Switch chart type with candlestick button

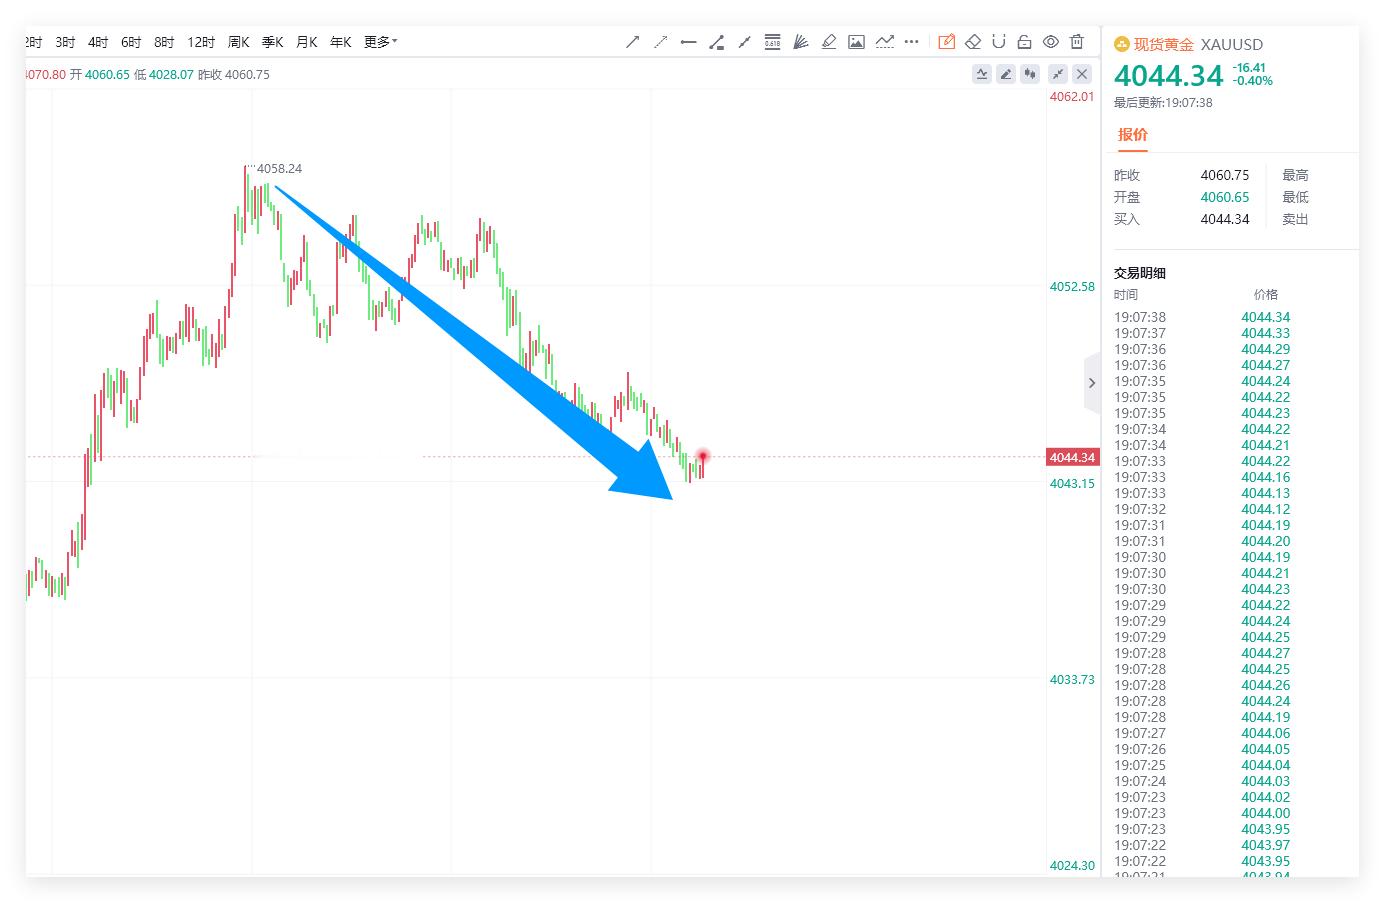pos(1030,74)
